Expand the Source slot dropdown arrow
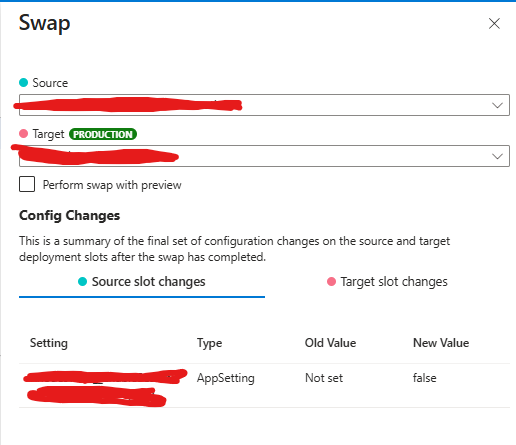516x445 pixels. [x=497, y=105]
